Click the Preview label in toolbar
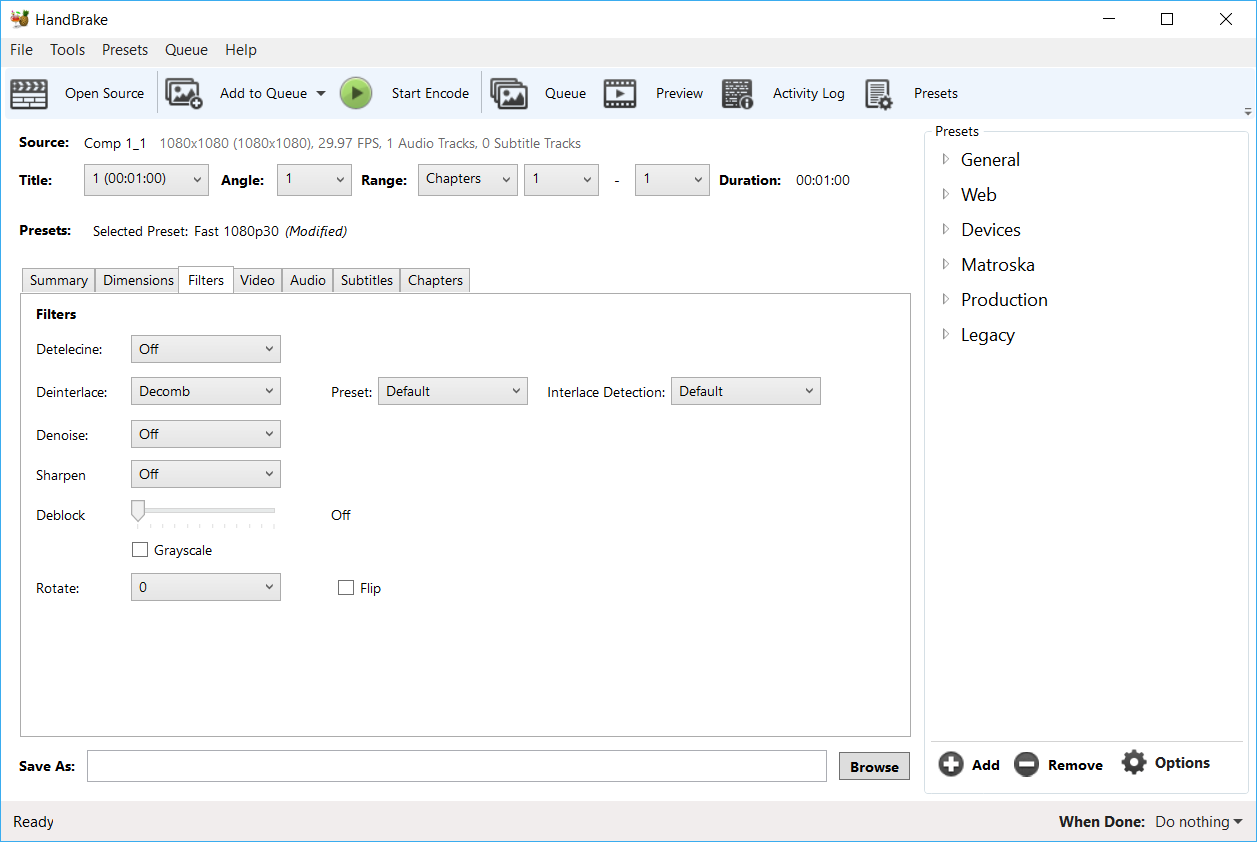The height and width of the screenshot is (842, 1257). 680,93
